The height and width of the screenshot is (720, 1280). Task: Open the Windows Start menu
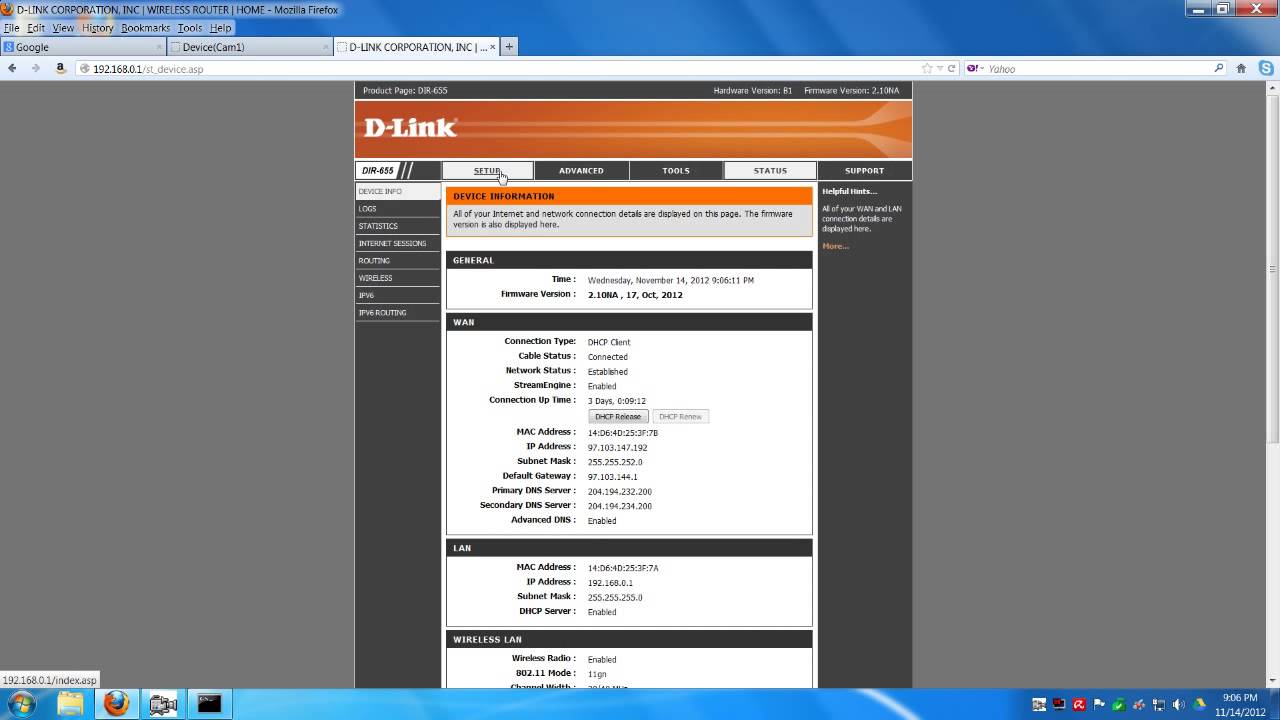pyautogui.click(x=21, y=704)
